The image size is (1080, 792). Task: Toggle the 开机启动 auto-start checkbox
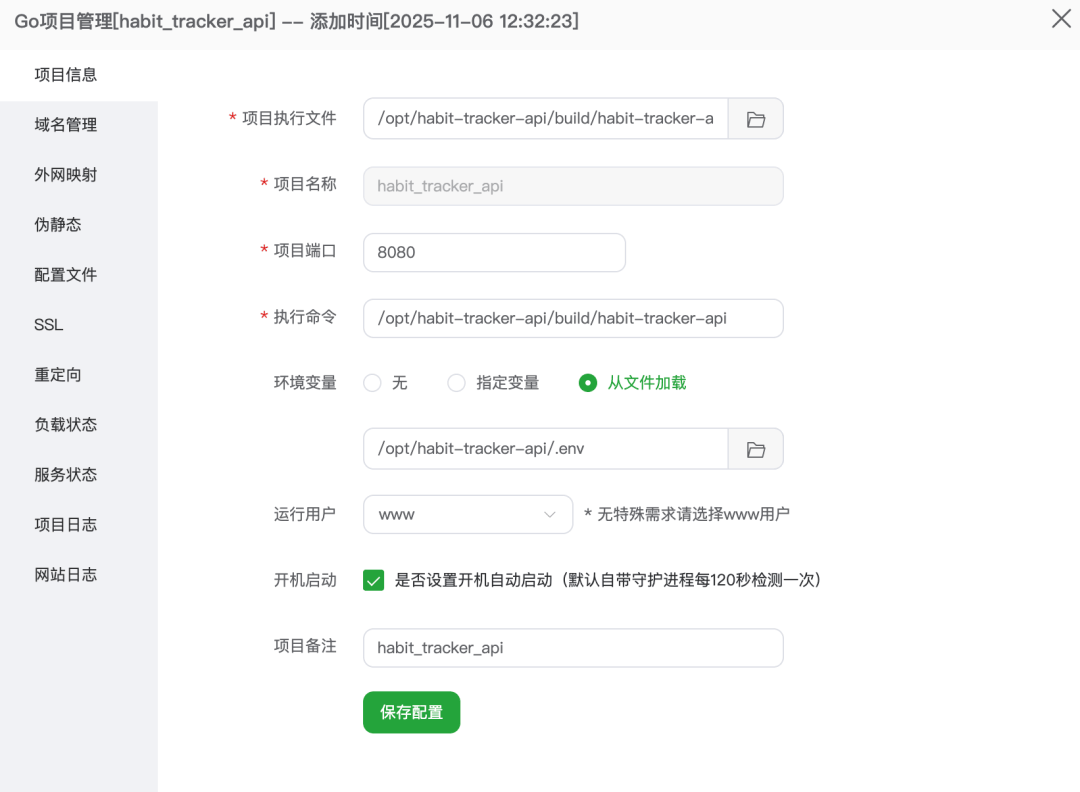pos(374,581)
